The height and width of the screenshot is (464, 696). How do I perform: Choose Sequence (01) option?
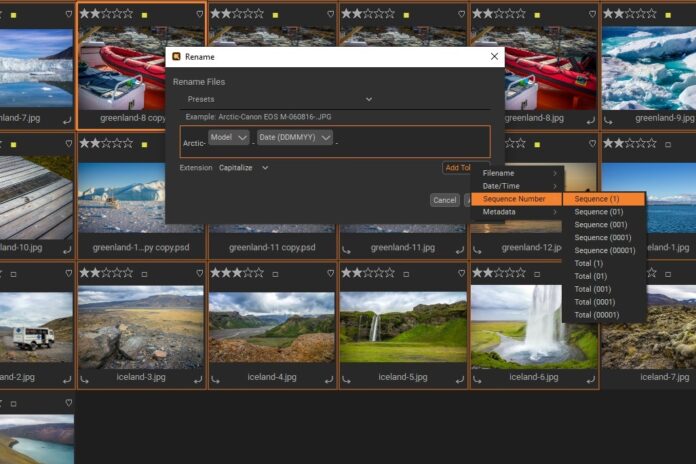coord(604,212)
